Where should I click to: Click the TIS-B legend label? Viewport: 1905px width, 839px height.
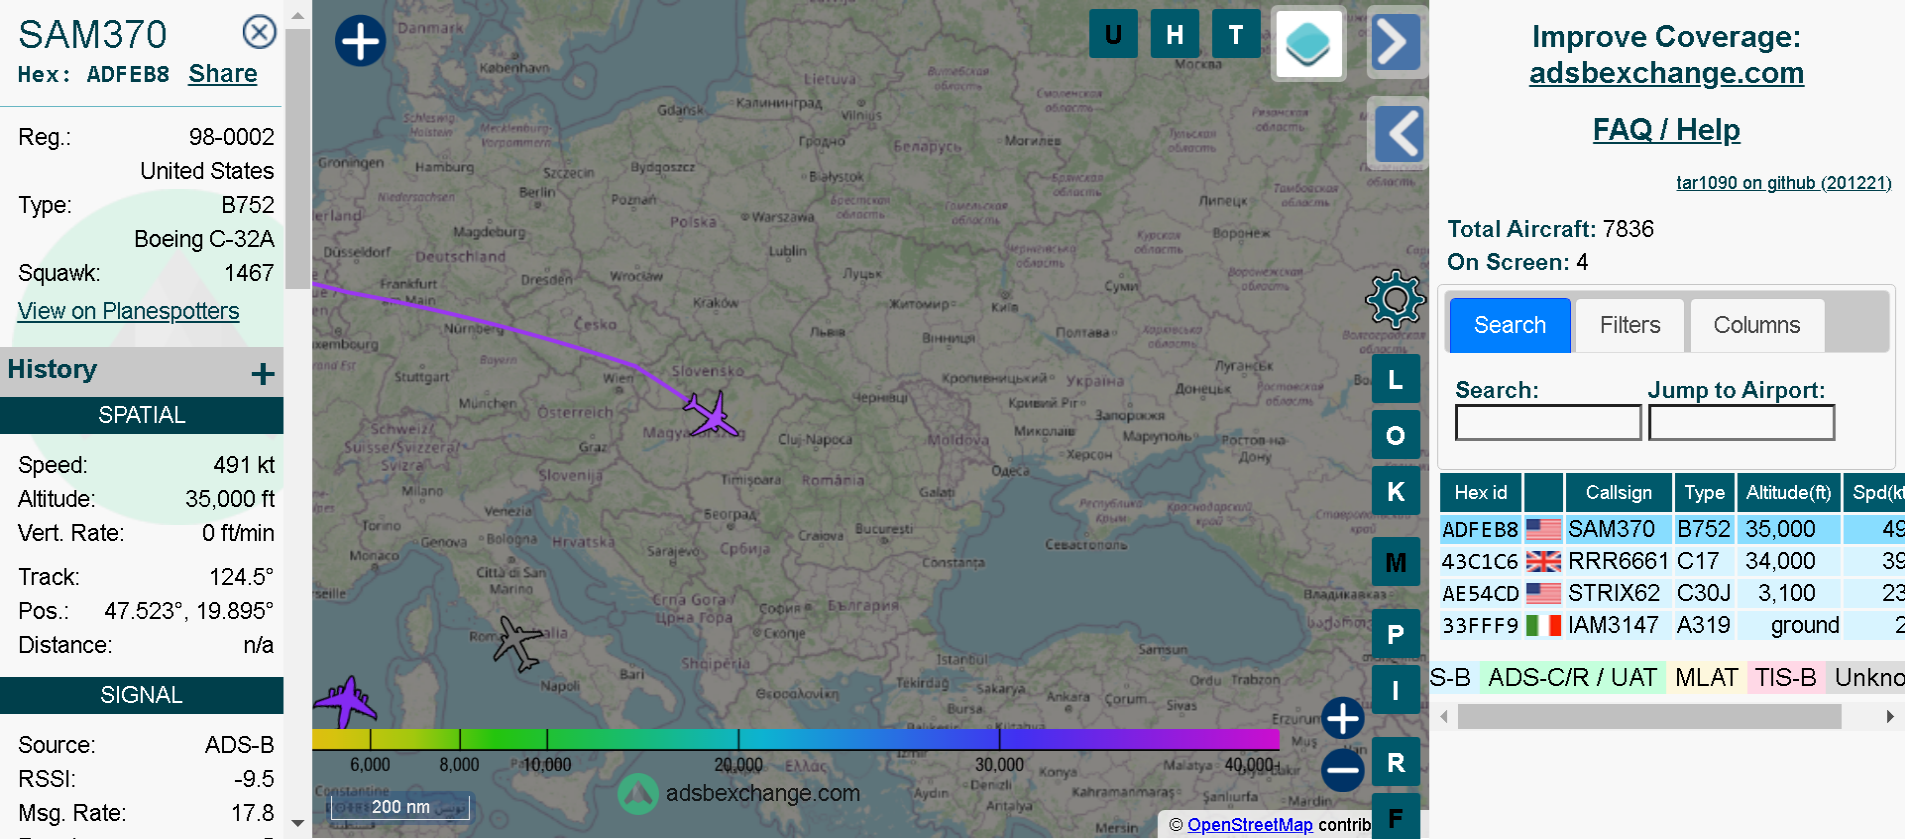(x=1785, y=677)
